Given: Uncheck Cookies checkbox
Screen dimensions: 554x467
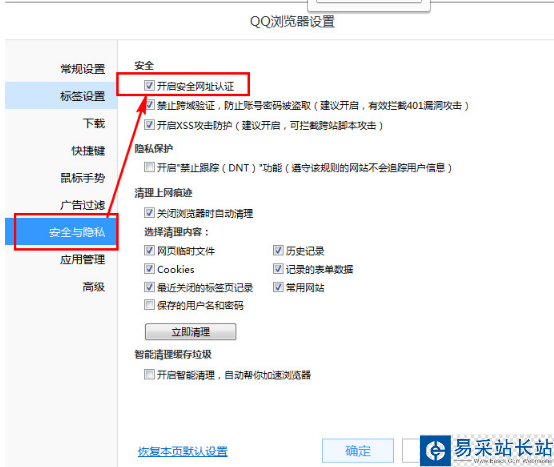Looking at the screenshot, I should coord(149,269).
